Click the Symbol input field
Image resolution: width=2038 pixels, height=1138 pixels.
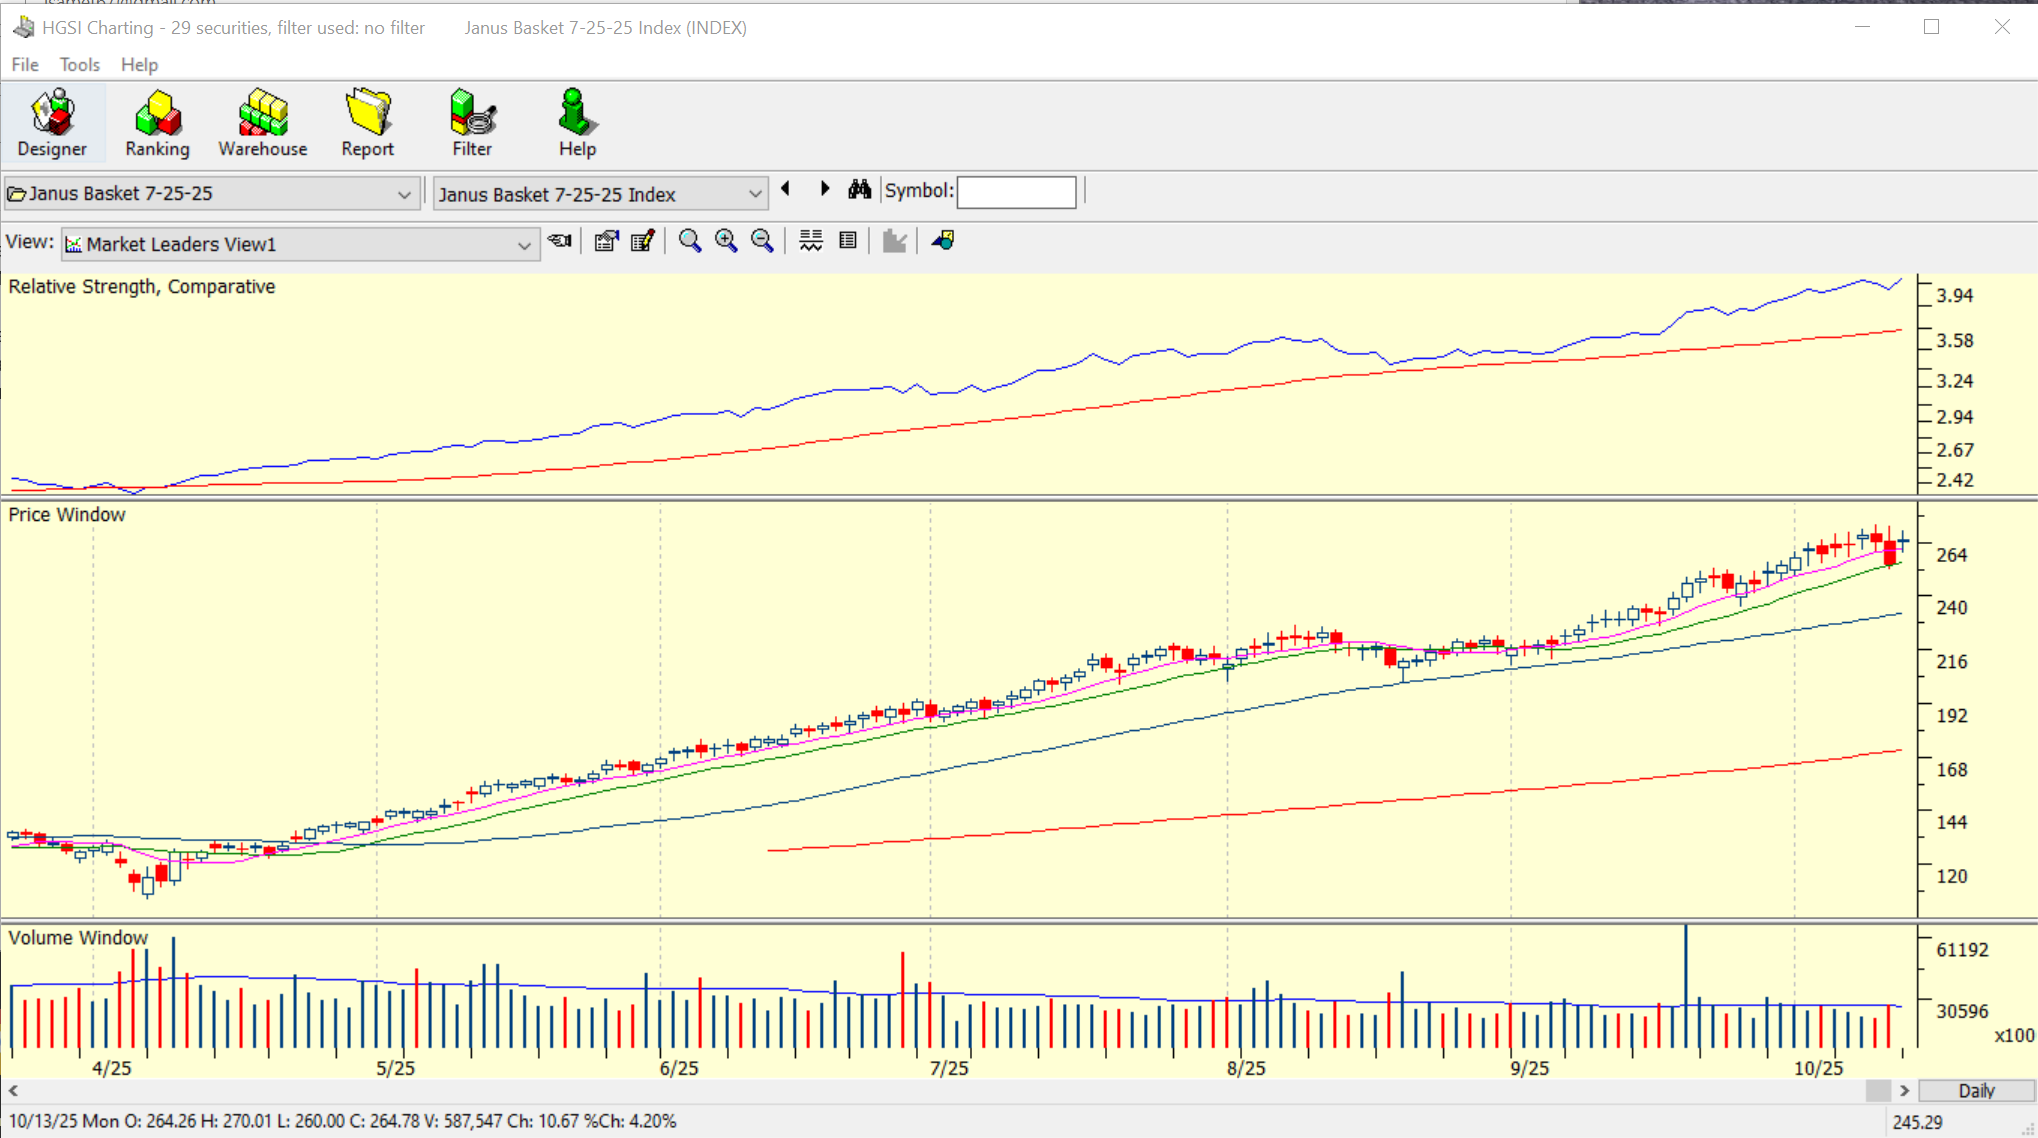(x=1016, y=192)
